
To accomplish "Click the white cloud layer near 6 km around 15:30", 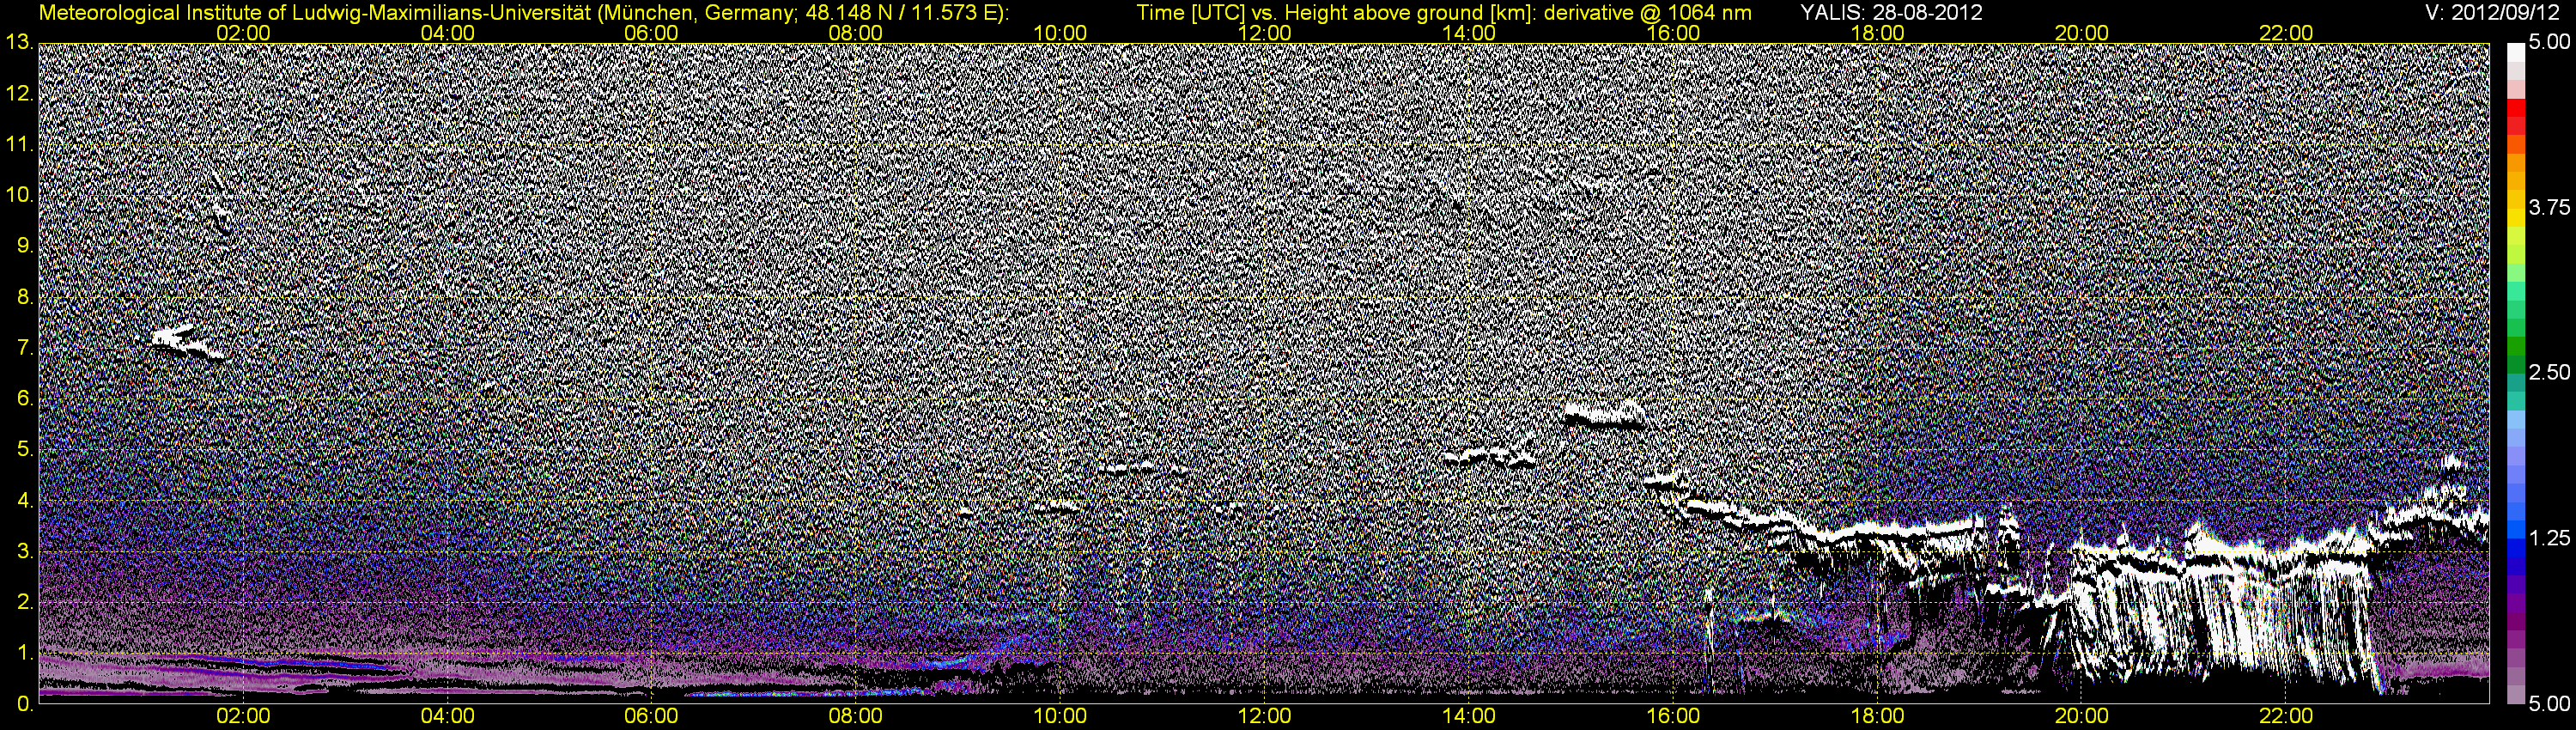I will (x=1604, y=414).
